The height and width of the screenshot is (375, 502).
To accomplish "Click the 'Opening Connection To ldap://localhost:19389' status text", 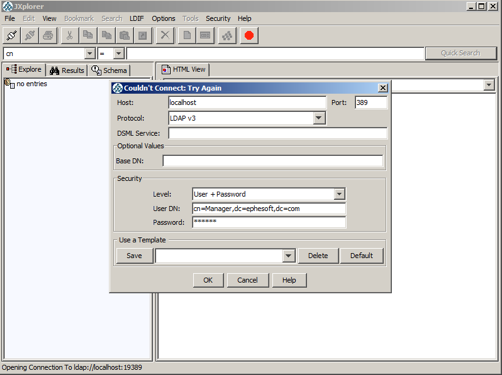I will [72, 367].
